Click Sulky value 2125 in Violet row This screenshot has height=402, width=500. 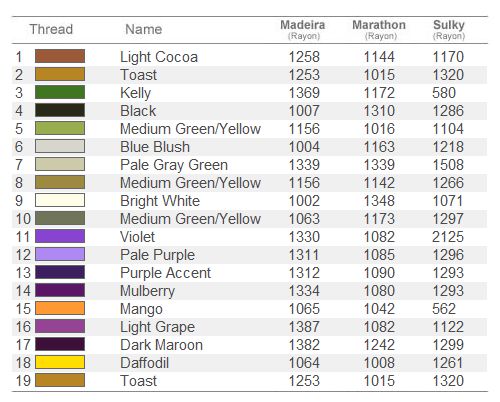pos(448,237)
